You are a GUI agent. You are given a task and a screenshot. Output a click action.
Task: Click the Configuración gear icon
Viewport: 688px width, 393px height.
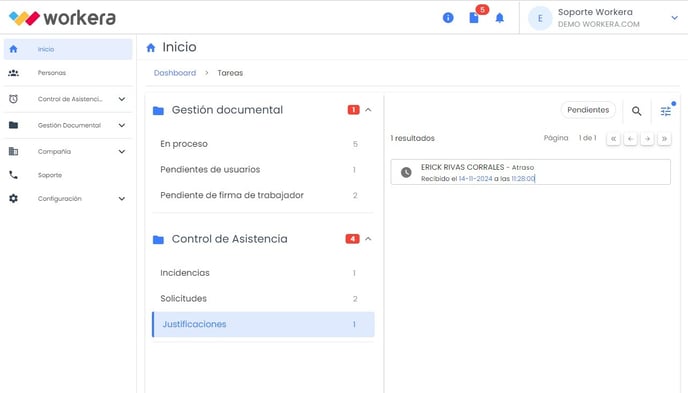(x=14, y=198)
